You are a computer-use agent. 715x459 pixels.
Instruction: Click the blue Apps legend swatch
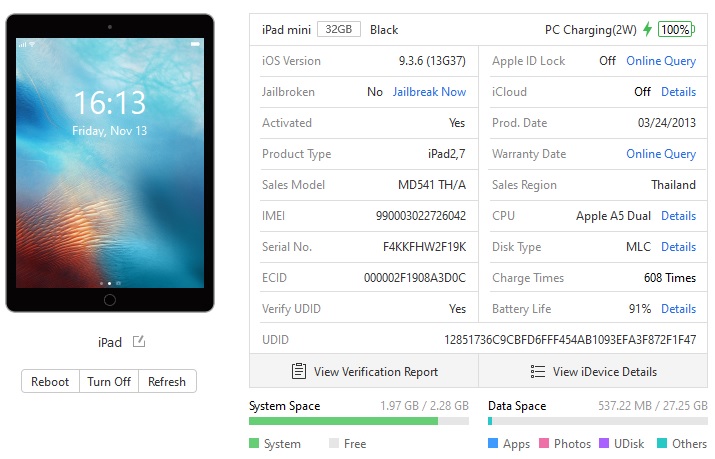pyautogui.click(x=492, y=443)
